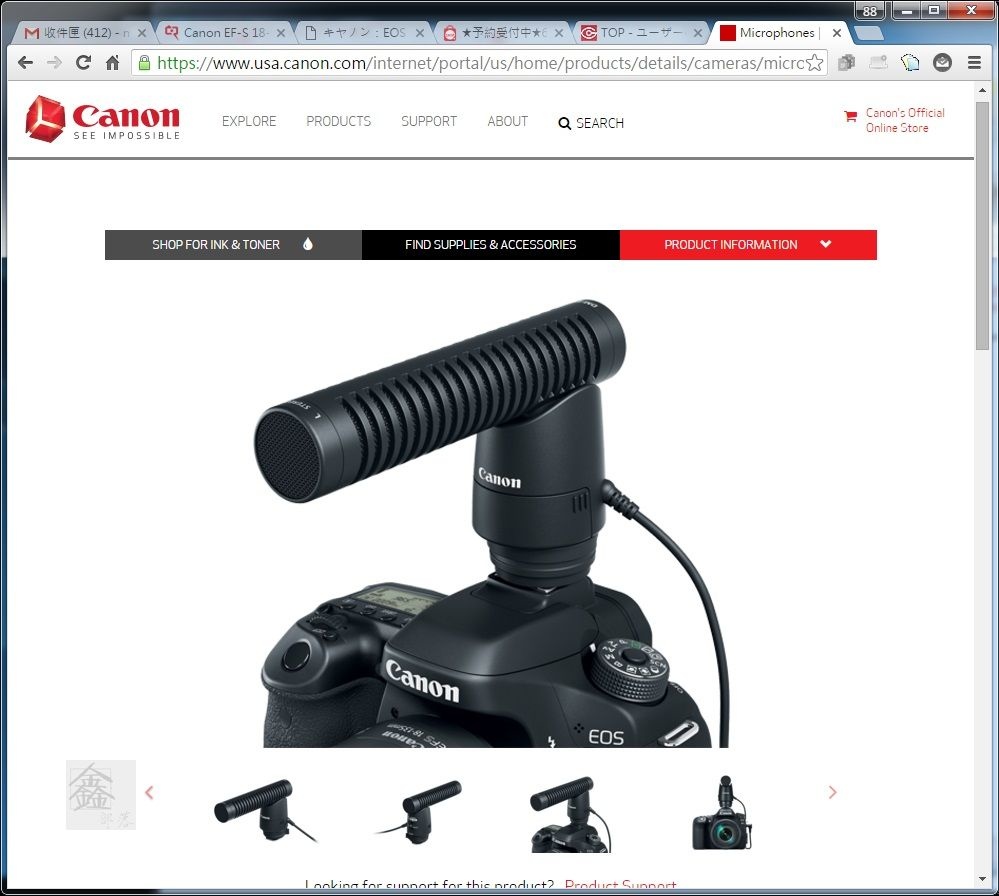This screenshot has width=999, height=896.
Task: Show previous thumbnails with the left arrow
Action: click(150, 793)
